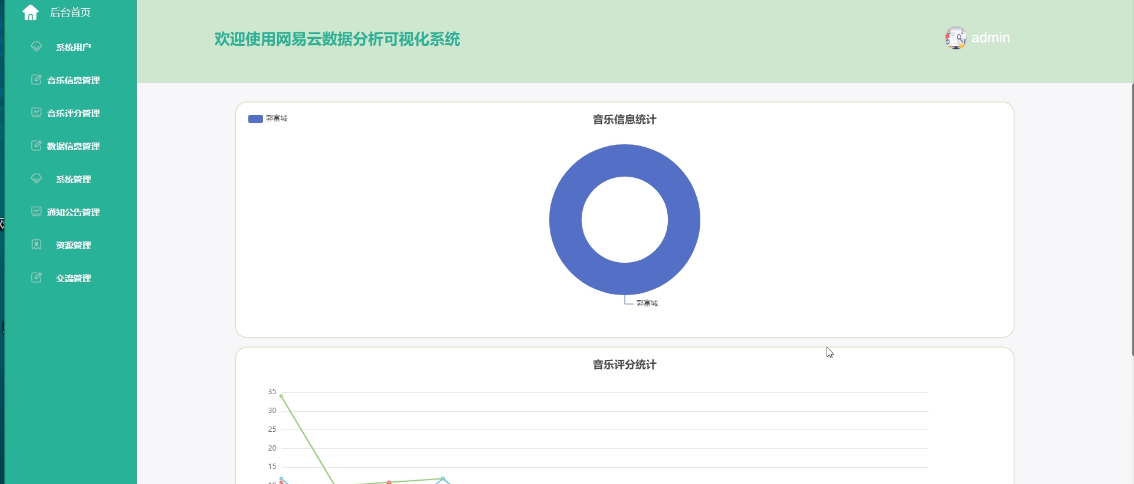Click the y-axis value 30

click(x=272, y=410)
